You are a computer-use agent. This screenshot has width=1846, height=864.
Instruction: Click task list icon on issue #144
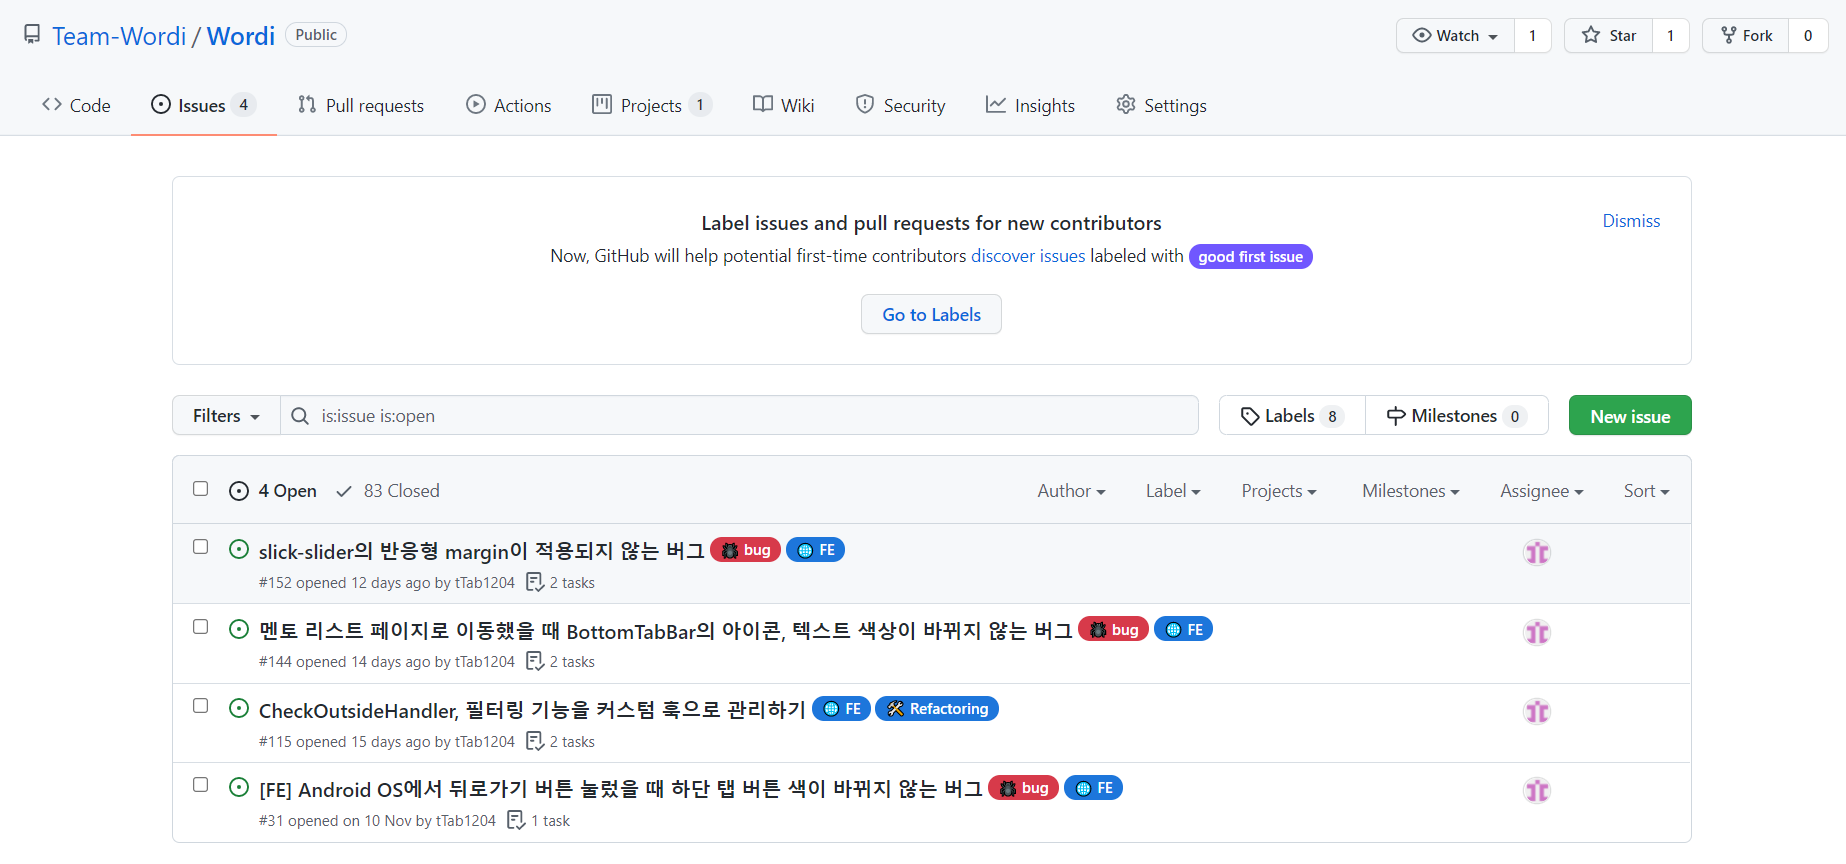click(x=535, y=661)
